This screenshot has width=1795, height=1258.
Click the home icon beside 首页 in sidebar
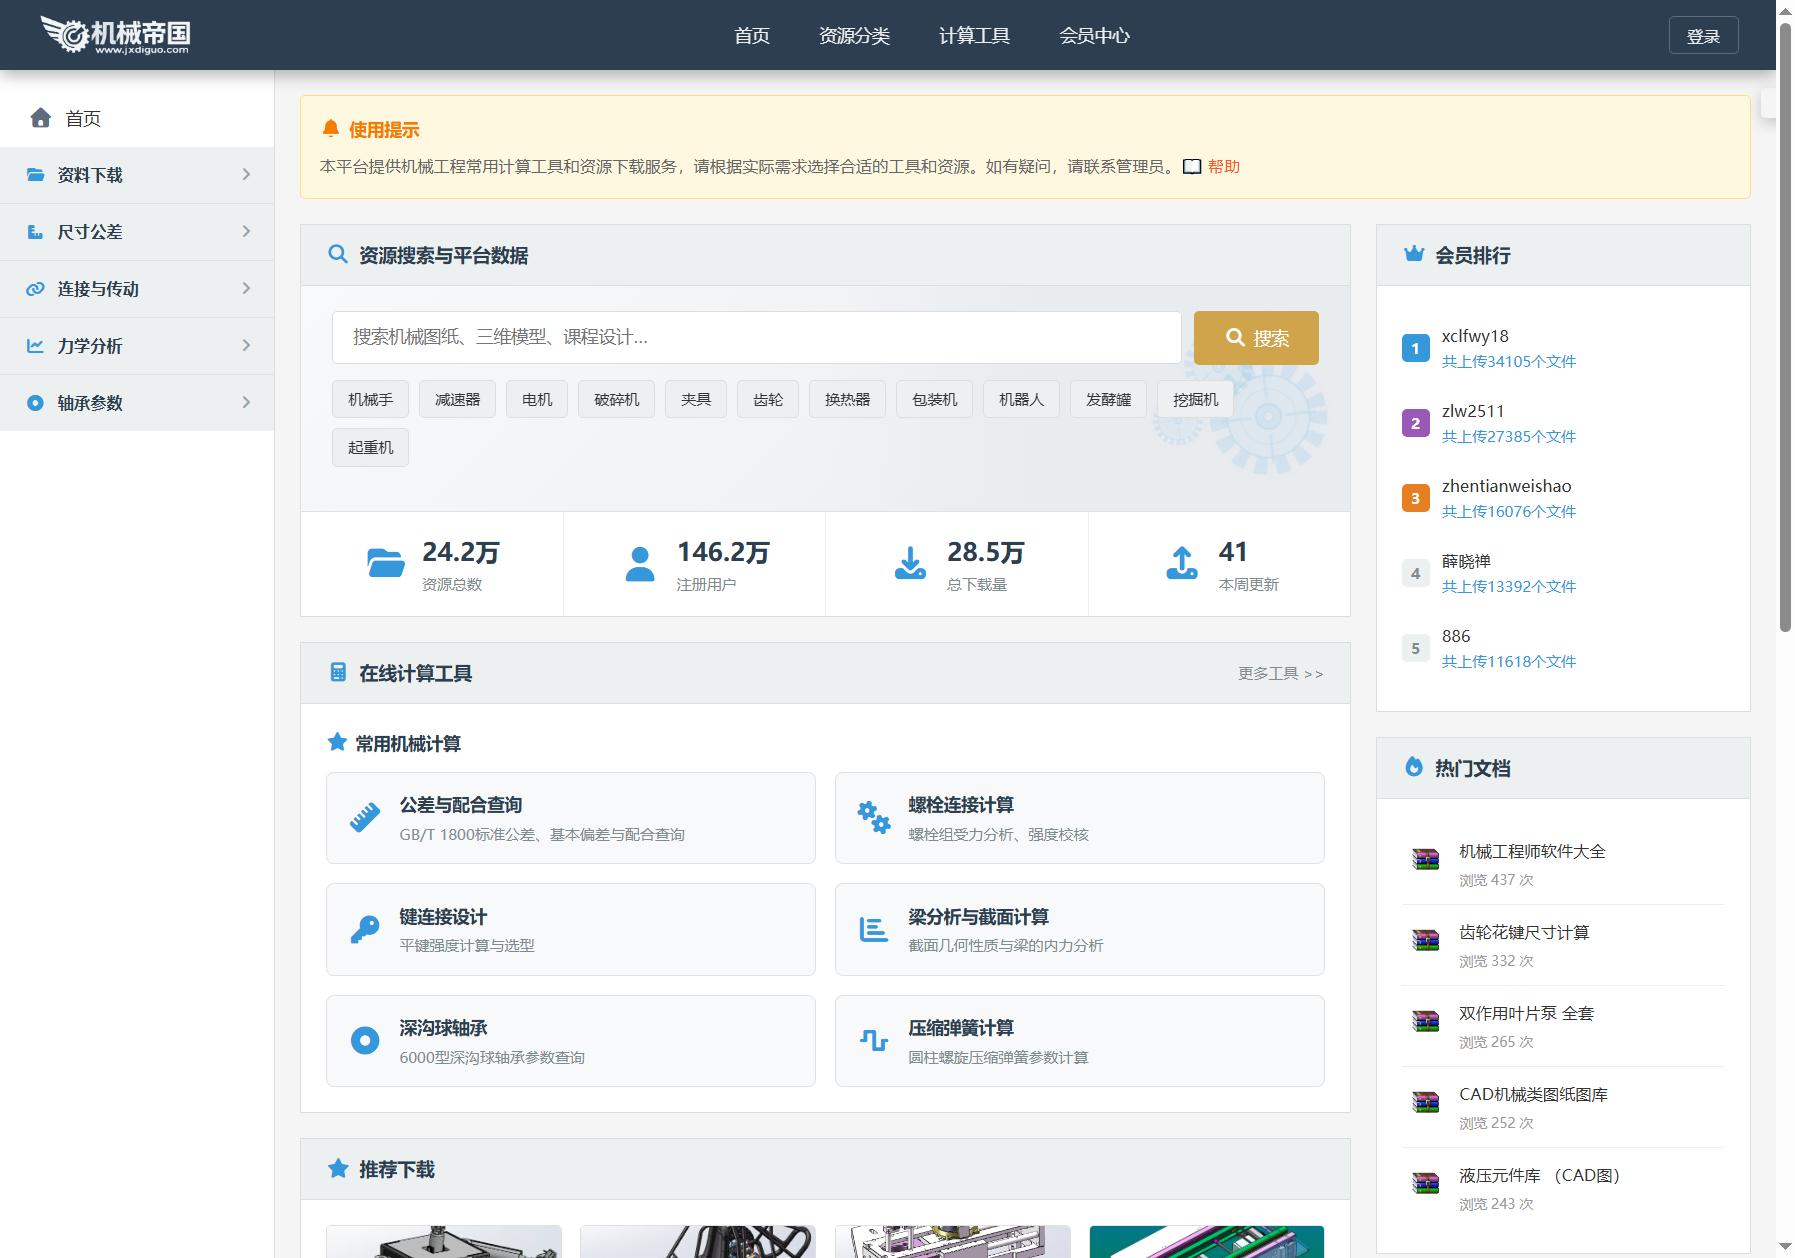click(x=41, y=118)
